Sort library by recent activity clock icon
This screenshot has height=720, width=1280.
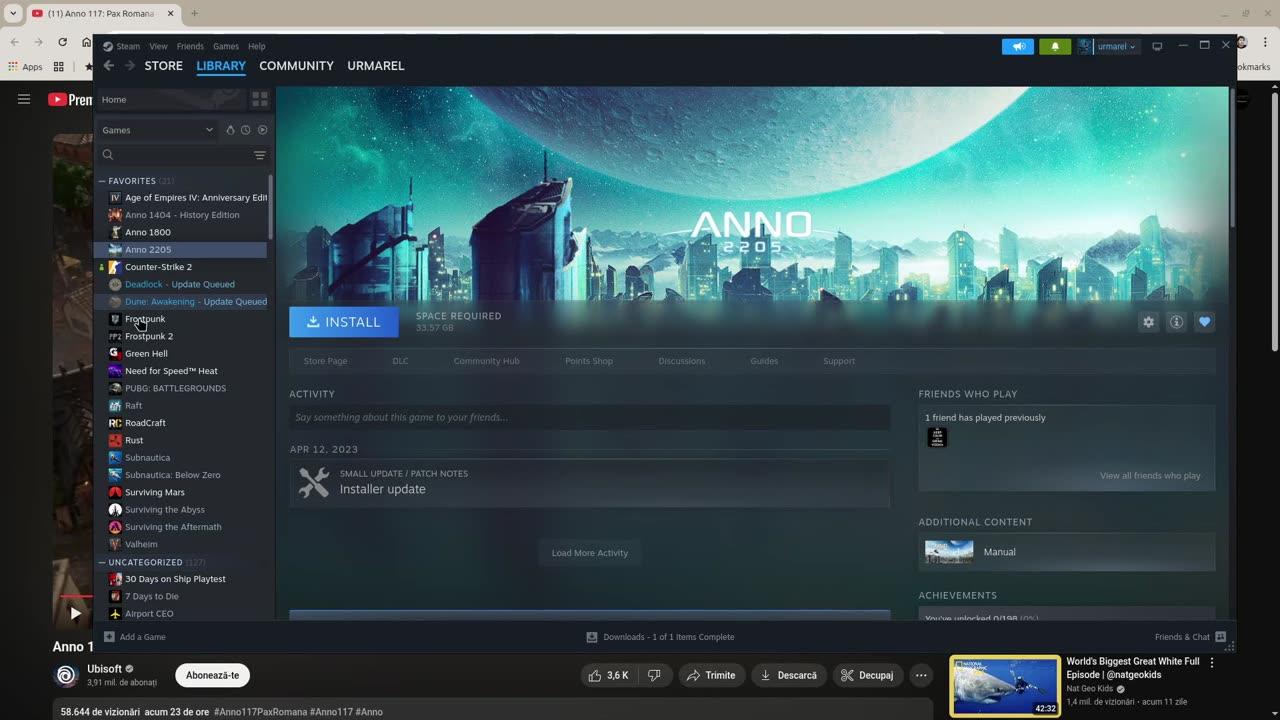pos(245,130)
